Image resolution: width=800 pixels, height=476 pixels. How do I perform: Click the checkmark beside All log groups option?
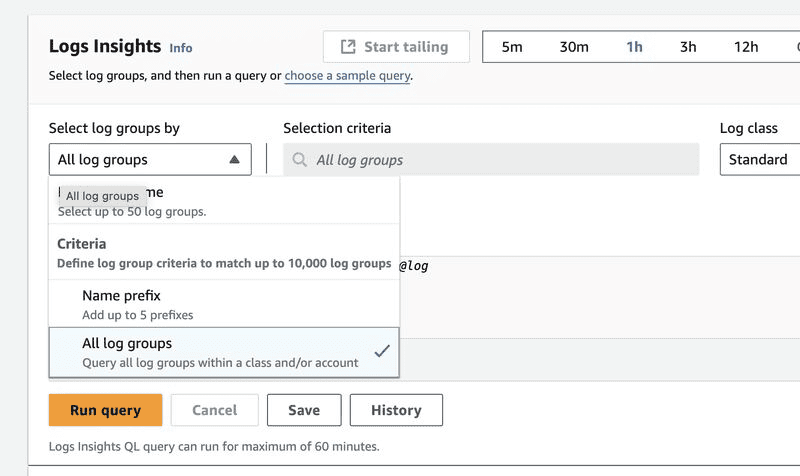380,351
